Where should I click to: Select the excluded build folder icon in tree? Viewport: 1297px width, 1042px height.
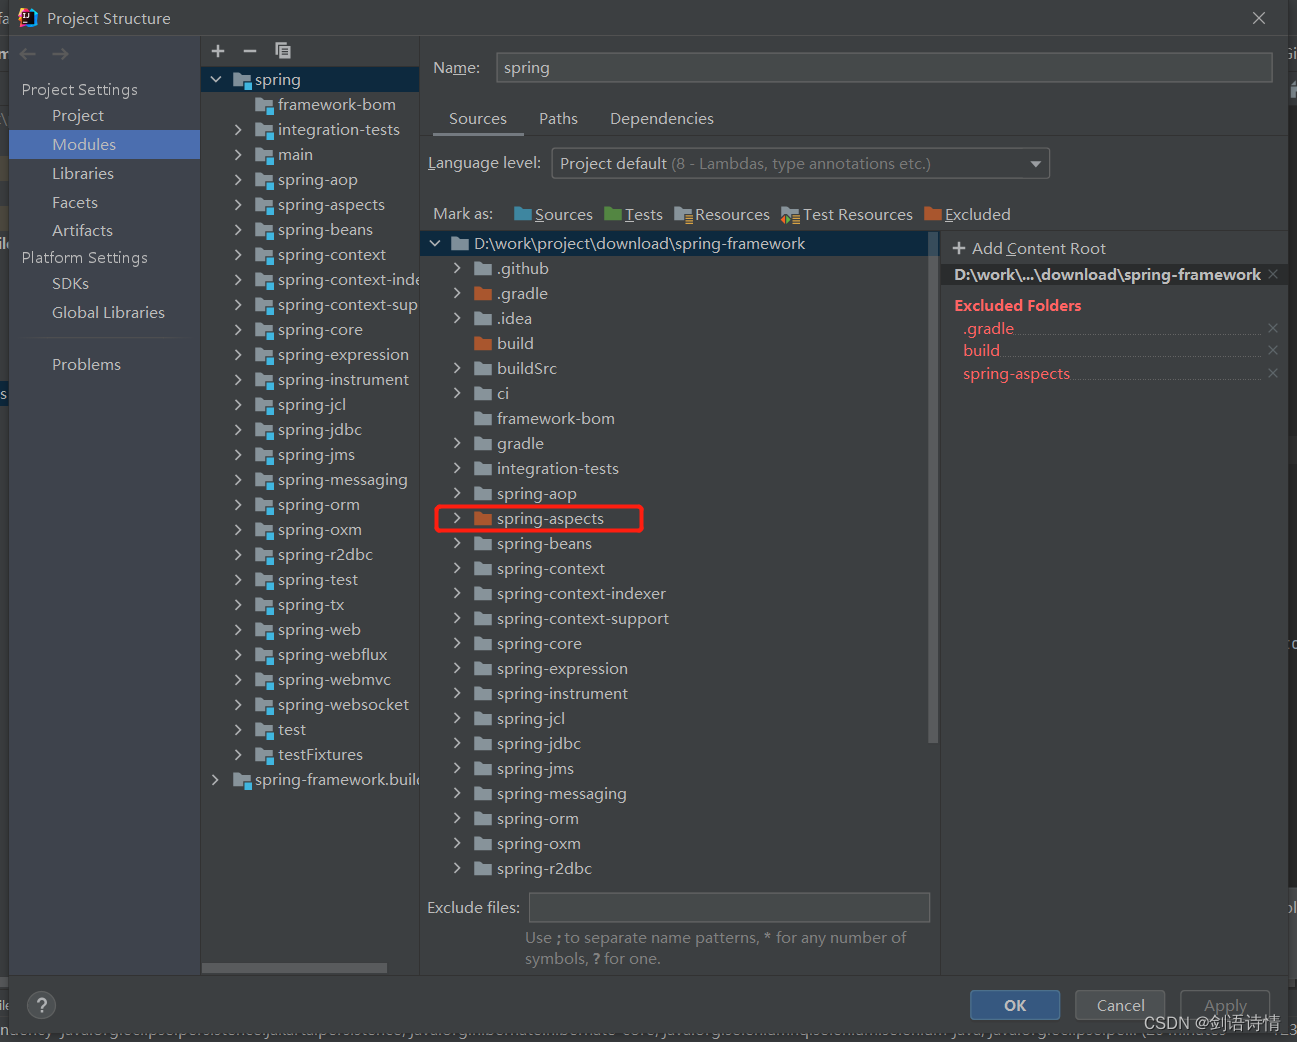(483, 343)
